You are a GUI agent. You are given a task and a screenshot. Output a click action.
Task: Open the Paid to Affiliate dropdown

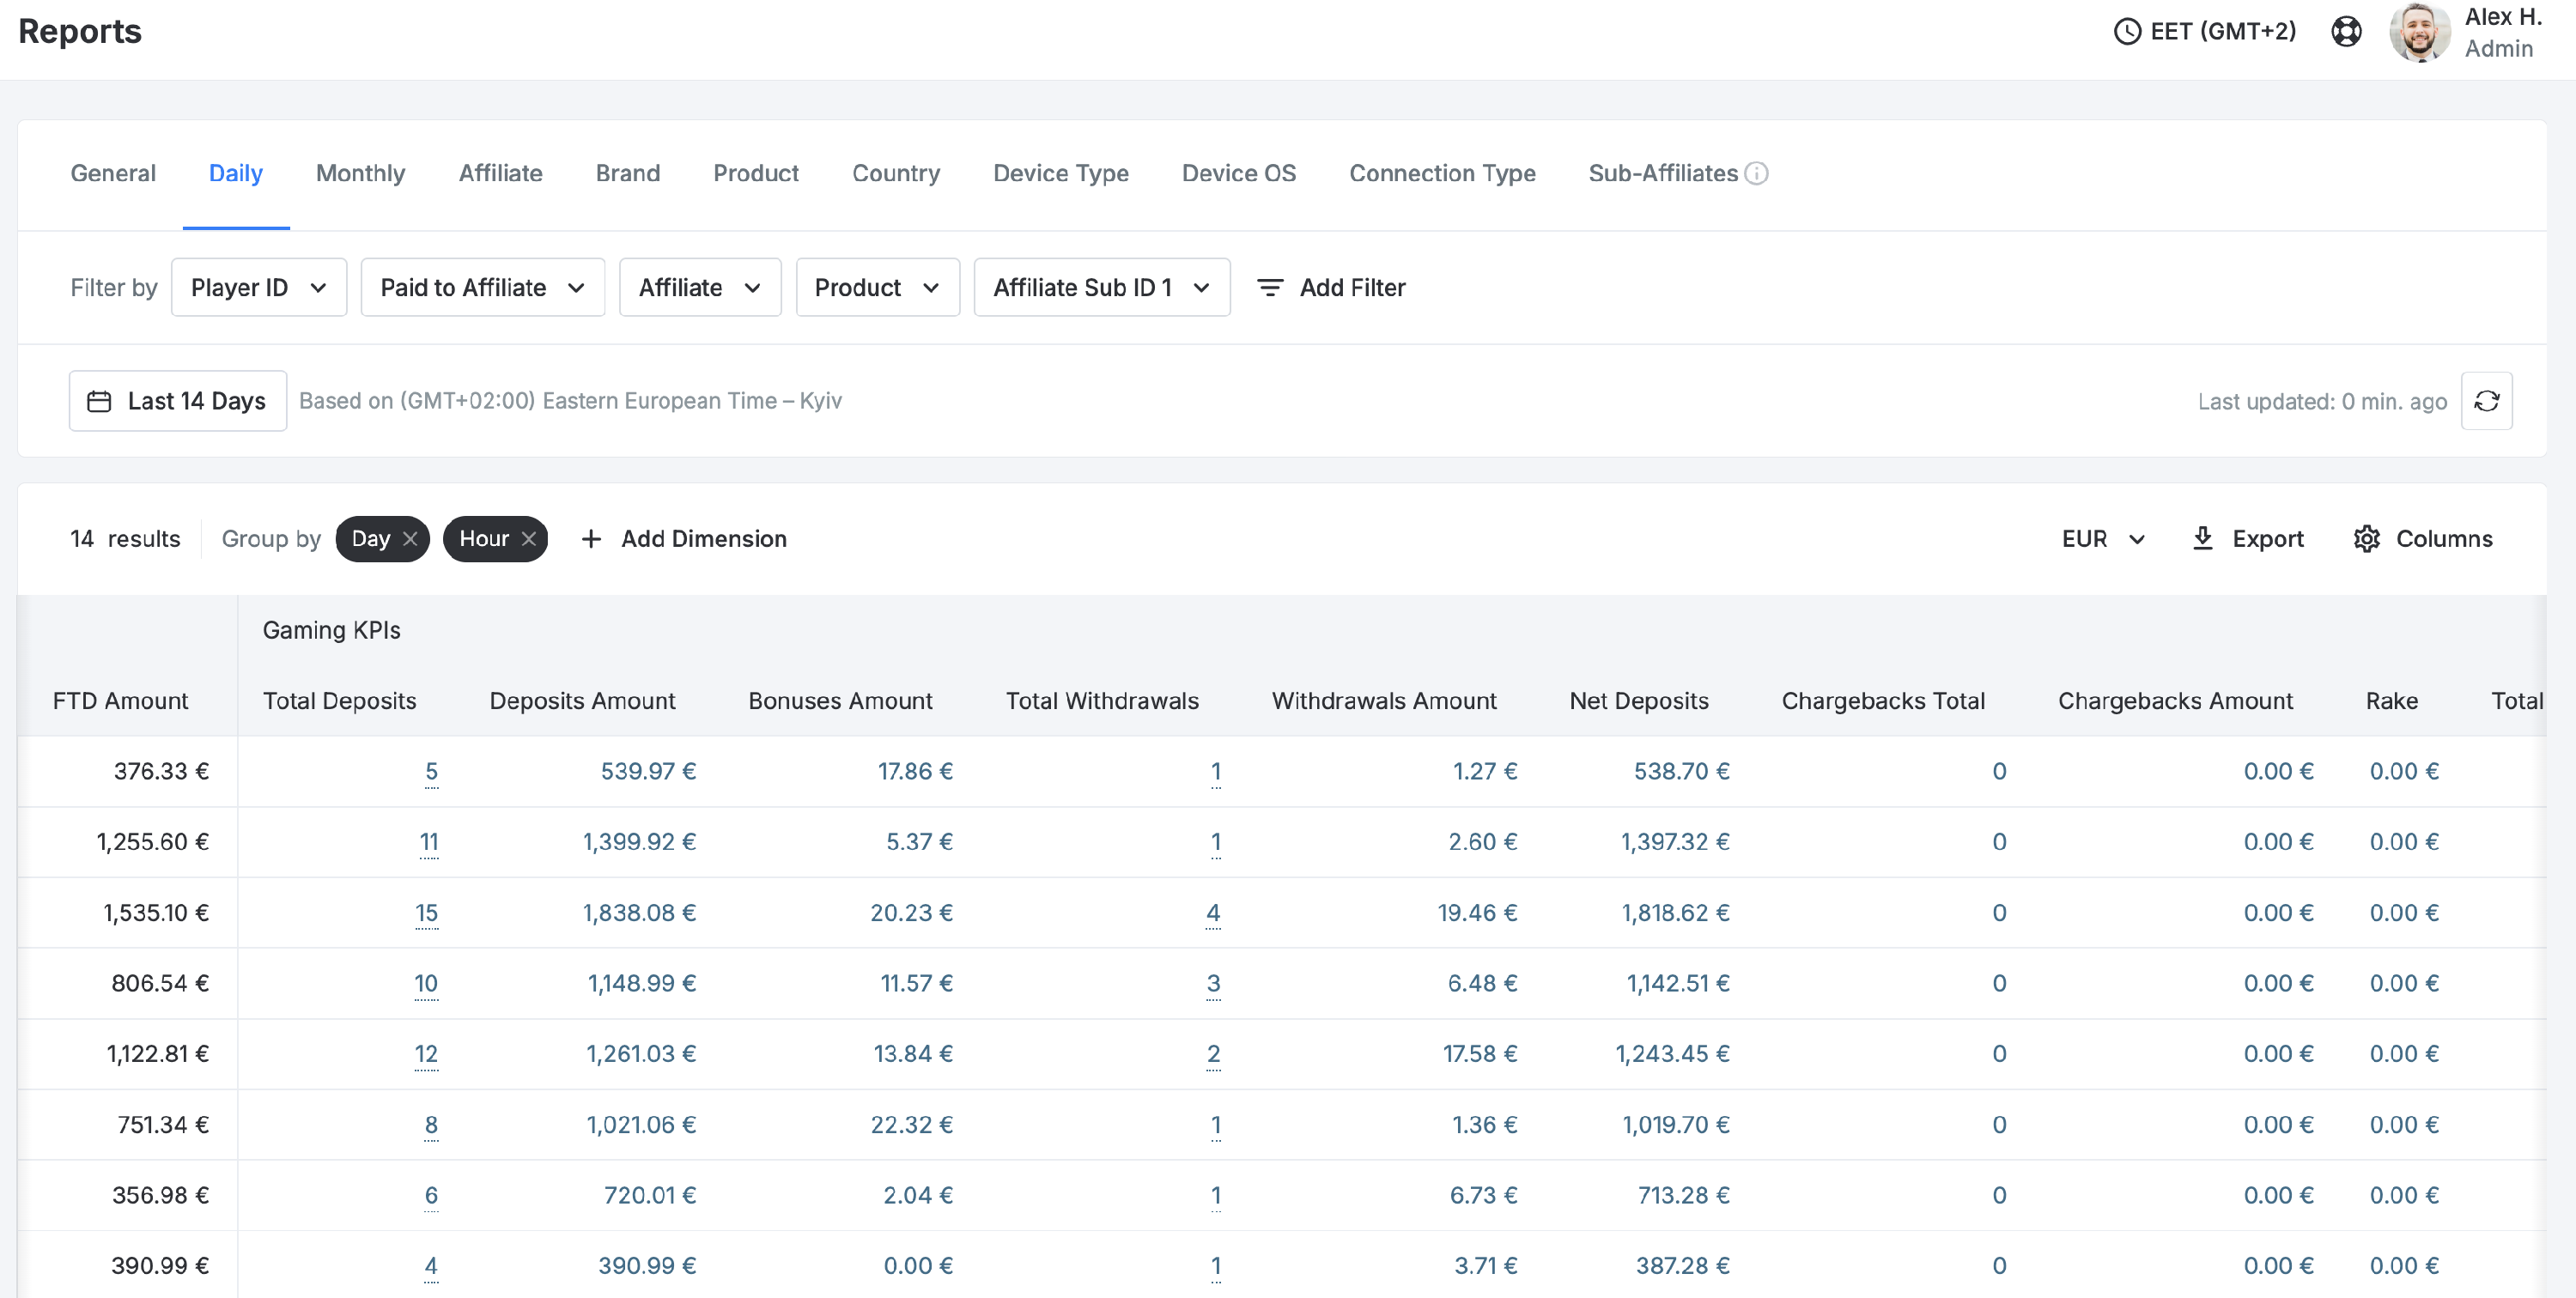pyautogui.click(x=482, y=288)
